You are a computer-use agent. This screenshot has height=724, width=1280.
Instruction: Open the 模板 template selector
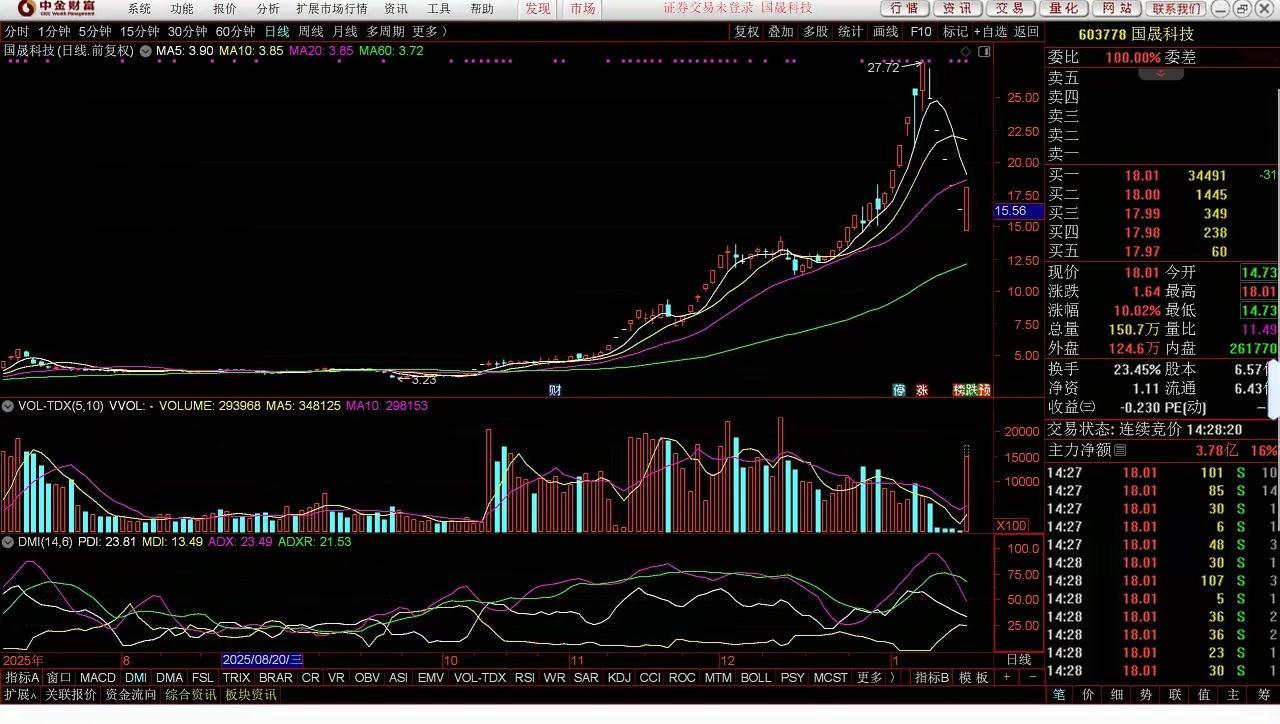[x=974, y=677]
